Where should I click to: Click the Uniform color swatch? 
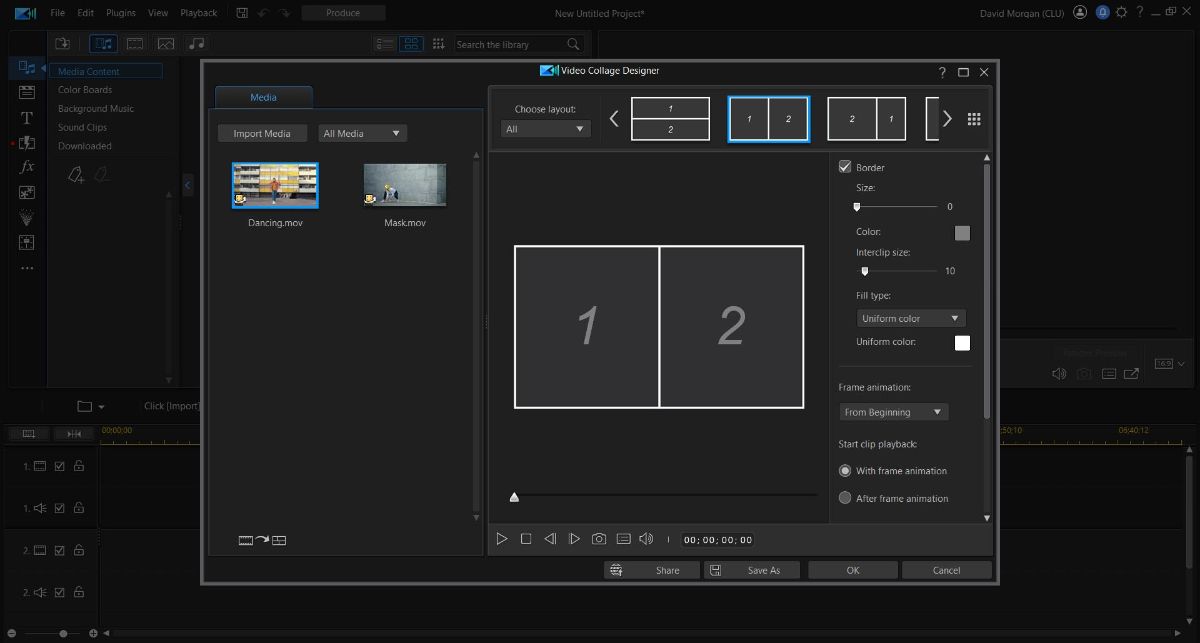pos(961,342)
